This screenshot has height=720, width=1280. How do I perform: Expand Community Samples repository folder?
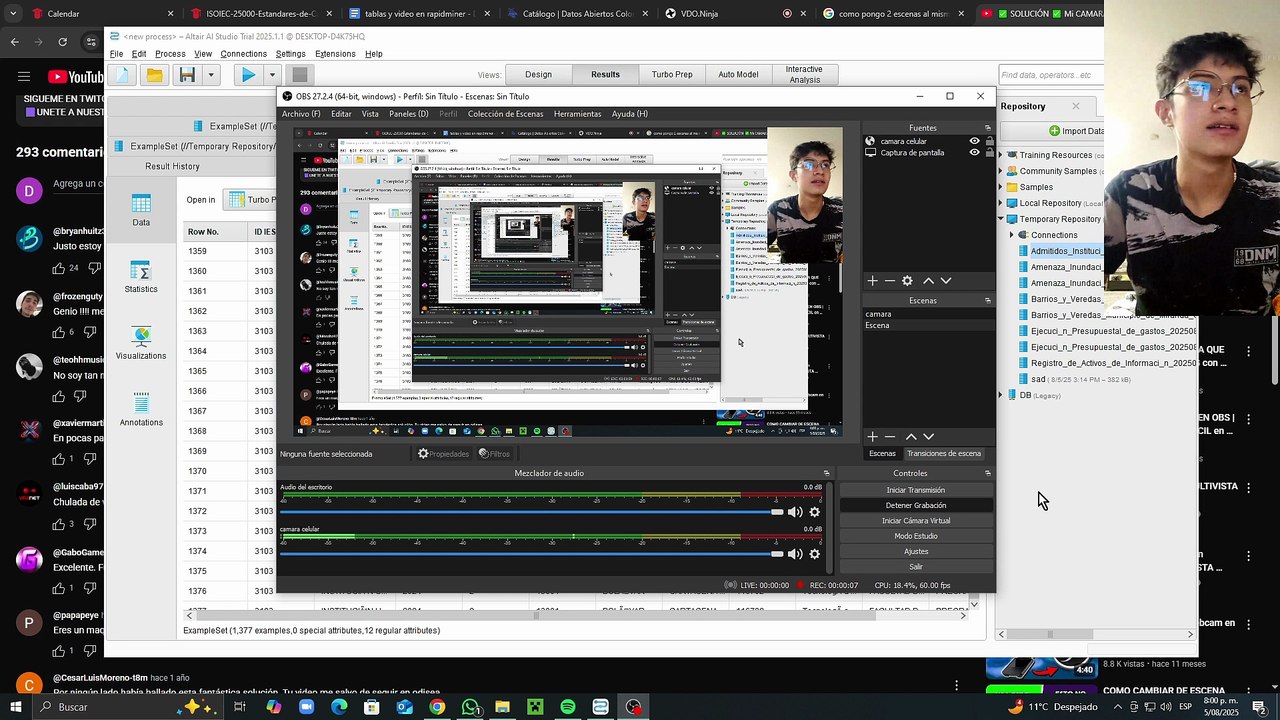coord(1000,171)
